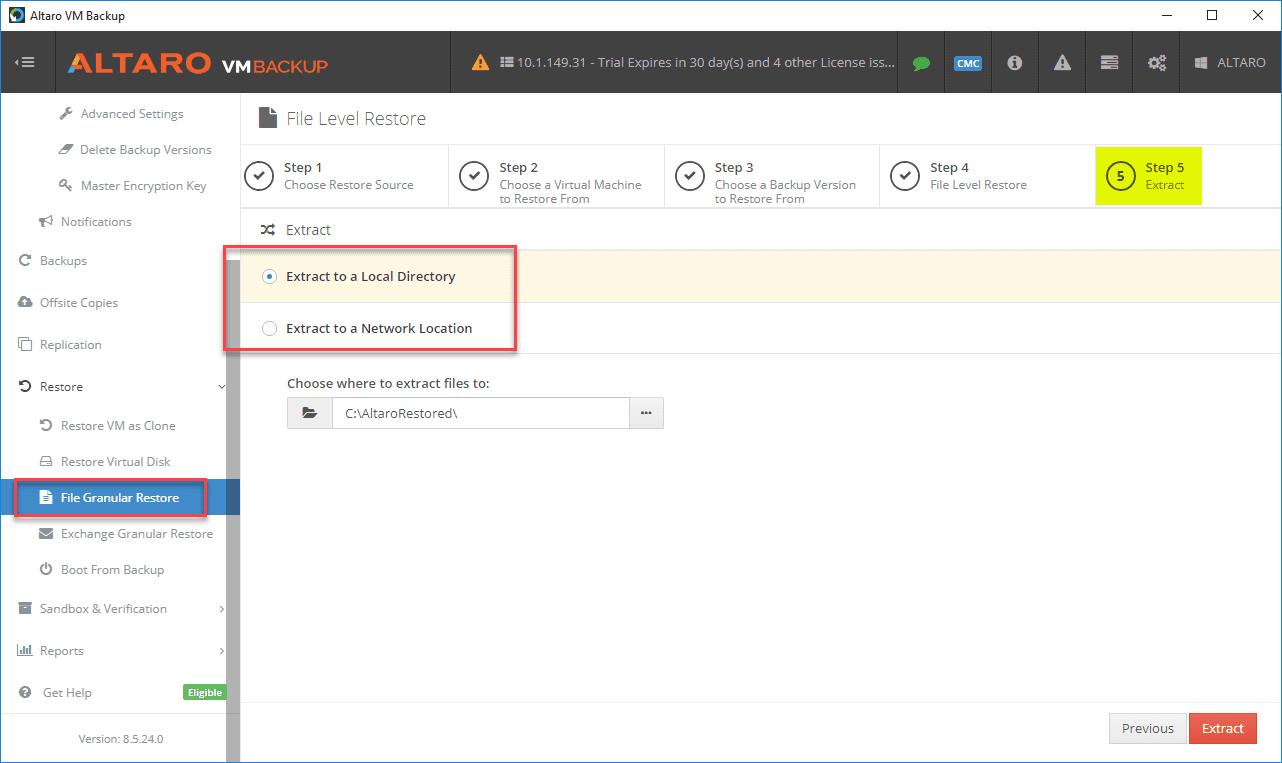The width and height of the screenshot is (1282, 763).
Task: Open Restore VM as Clone
Action: [x=107, y=426]
